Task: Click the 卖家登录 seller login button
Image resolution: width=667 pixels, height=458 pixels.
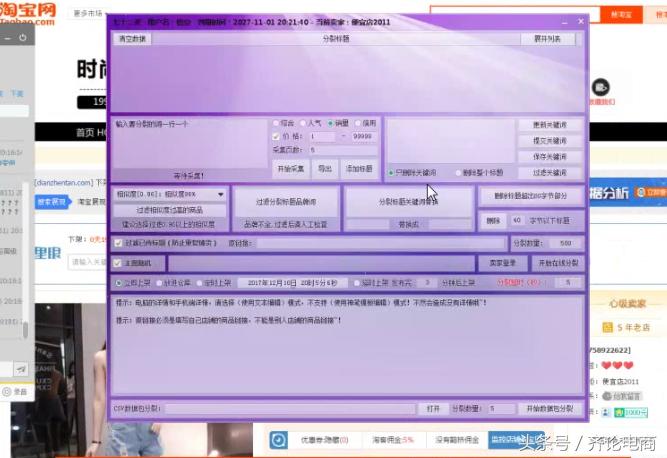Action: coord(502,263)
